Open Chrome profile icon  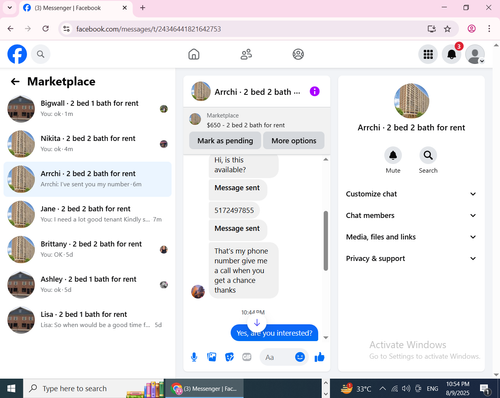(471, 29)
